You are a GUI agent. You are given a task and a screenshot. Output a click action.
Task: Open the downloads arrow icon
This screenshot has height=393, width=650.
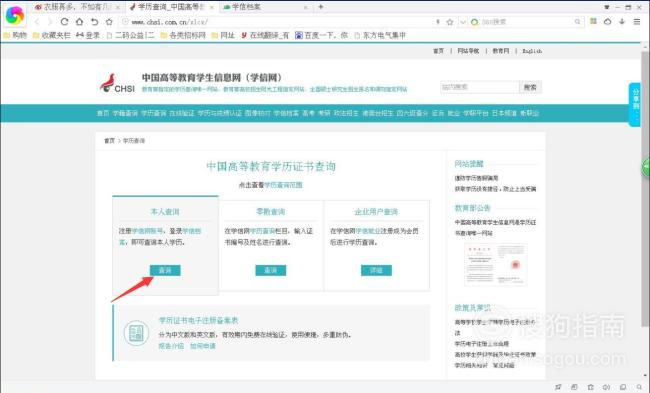coord(622,22)
